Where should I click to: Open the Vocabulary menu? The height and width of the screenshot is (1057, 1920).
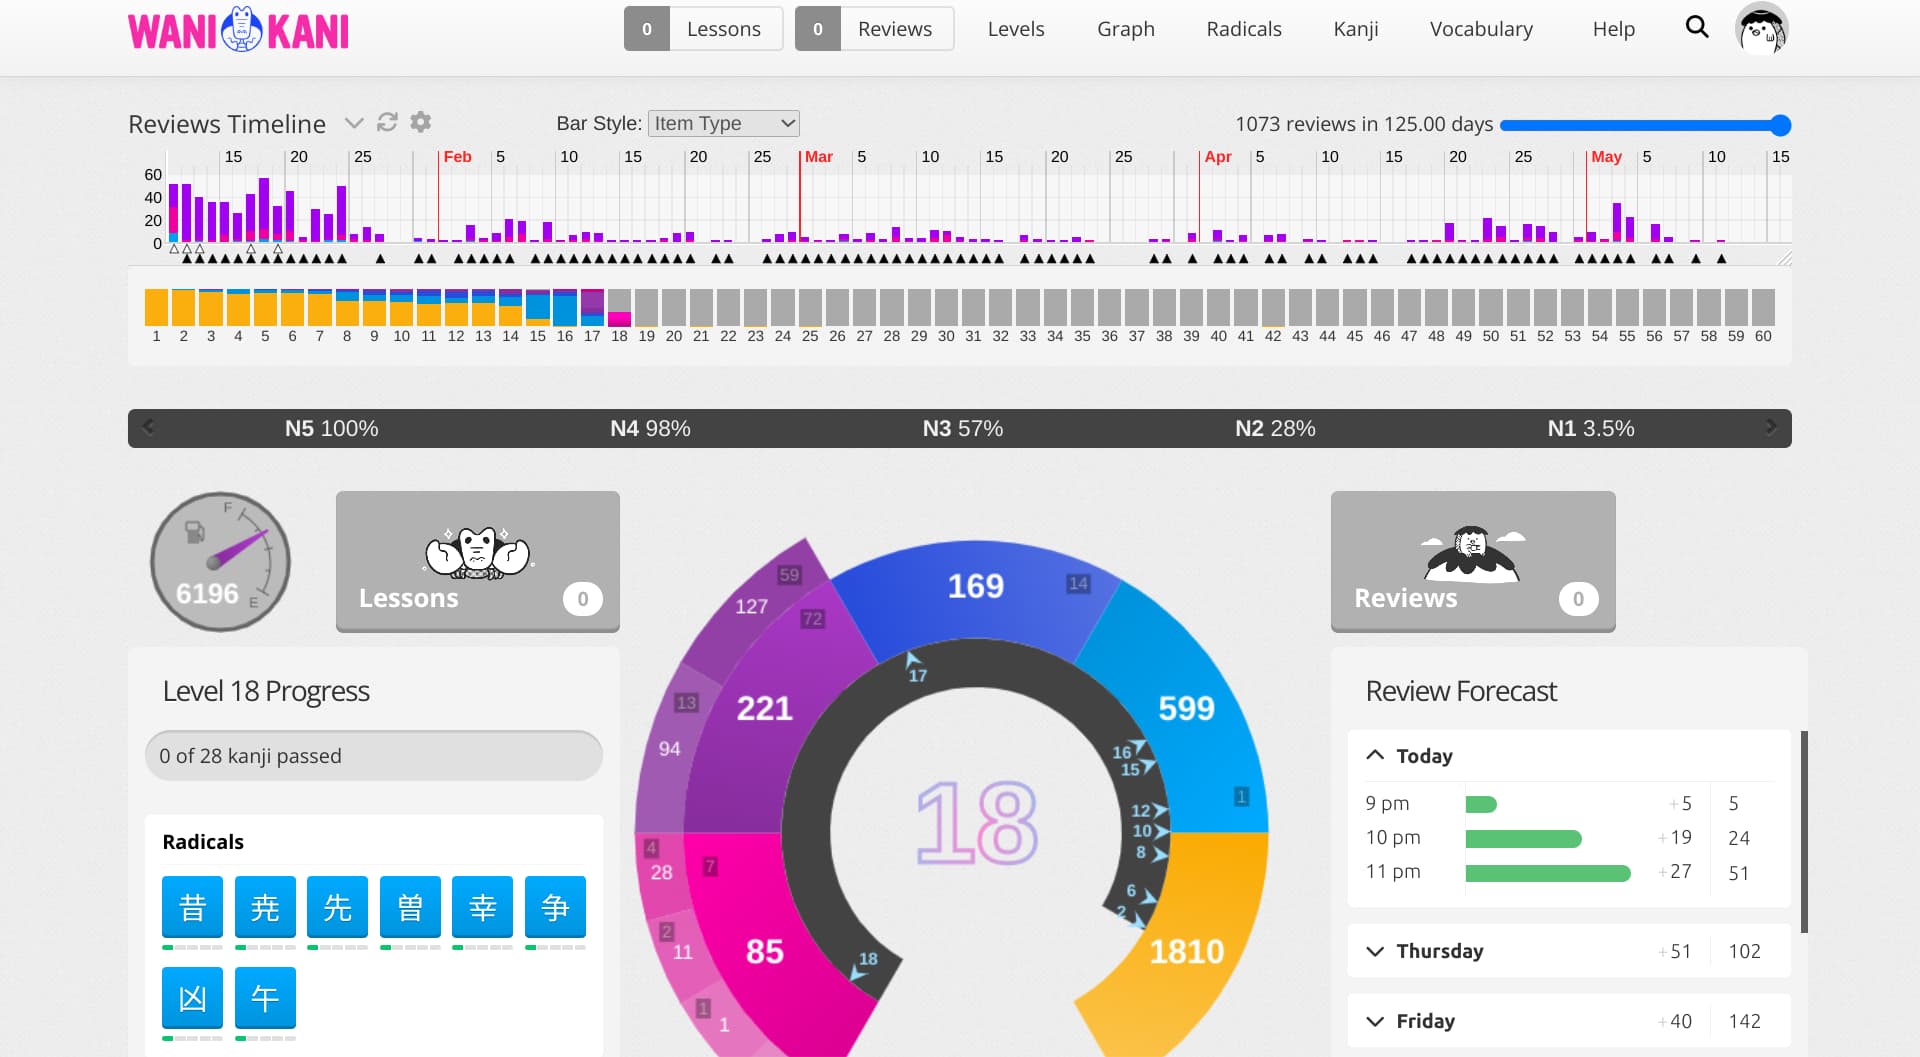(1481, 29)
